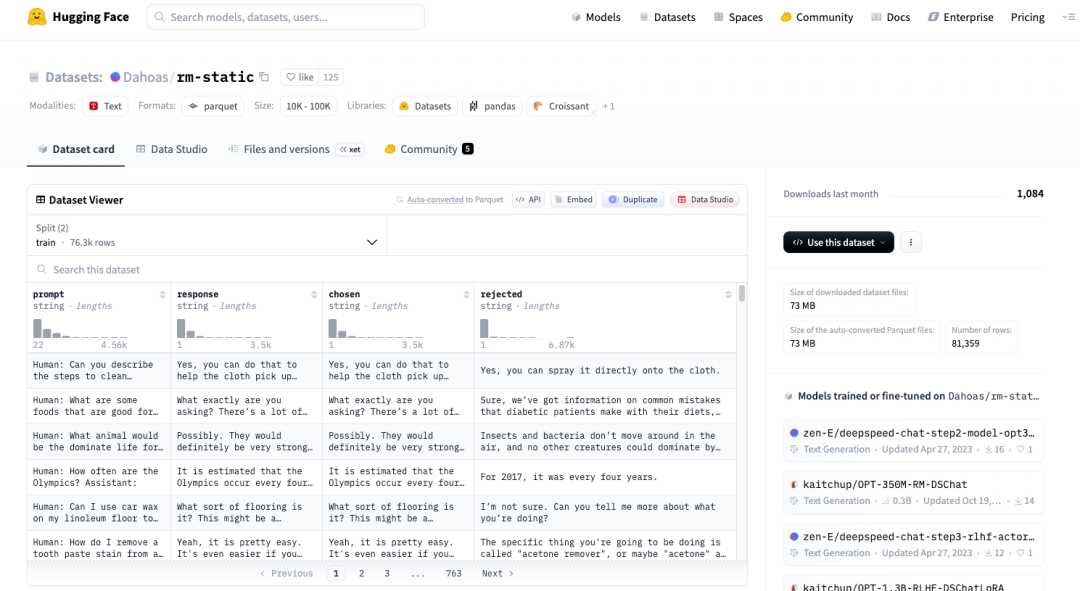Go to page 2
1080x591 pixels.
[361, 573]
